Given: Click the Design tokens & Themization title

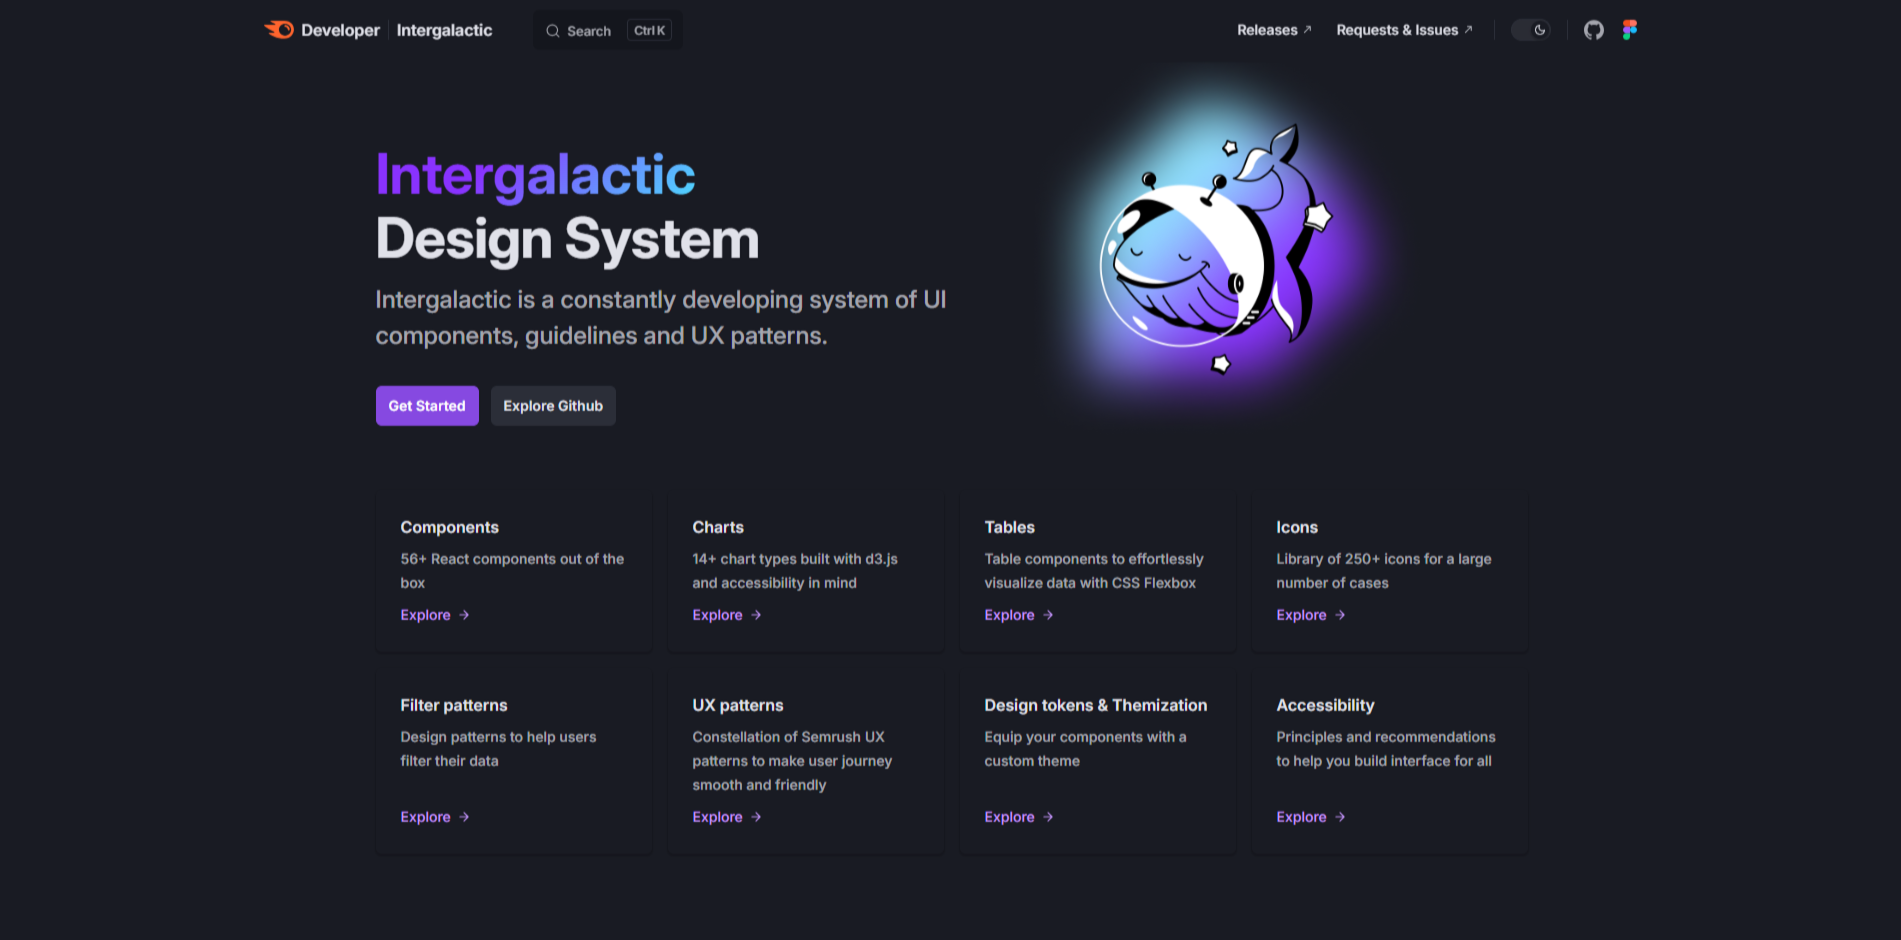Looking at the screenshot, I should (1096, 705).
